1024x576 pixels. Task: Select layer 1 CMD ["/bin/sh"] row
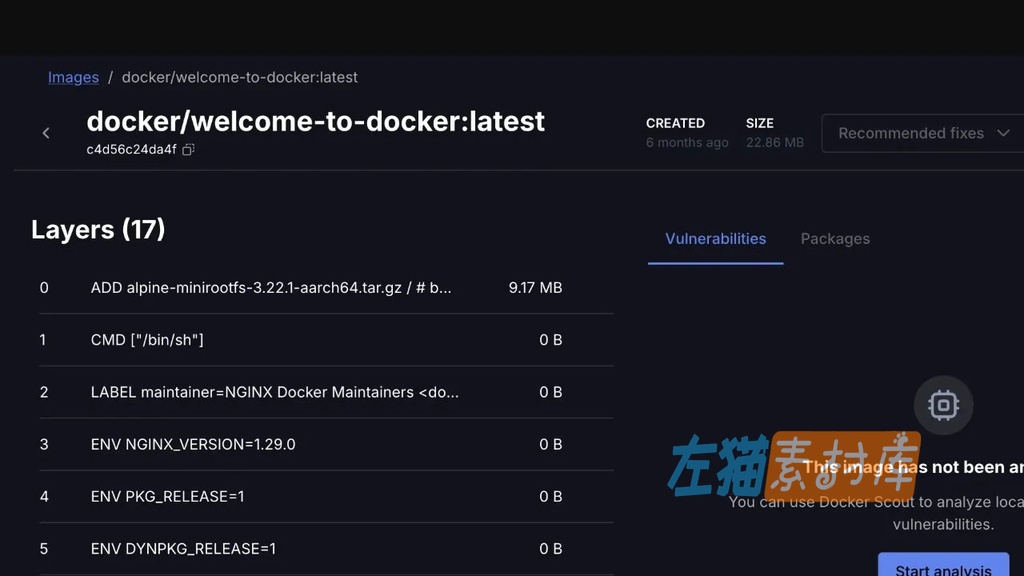(326, 340)
